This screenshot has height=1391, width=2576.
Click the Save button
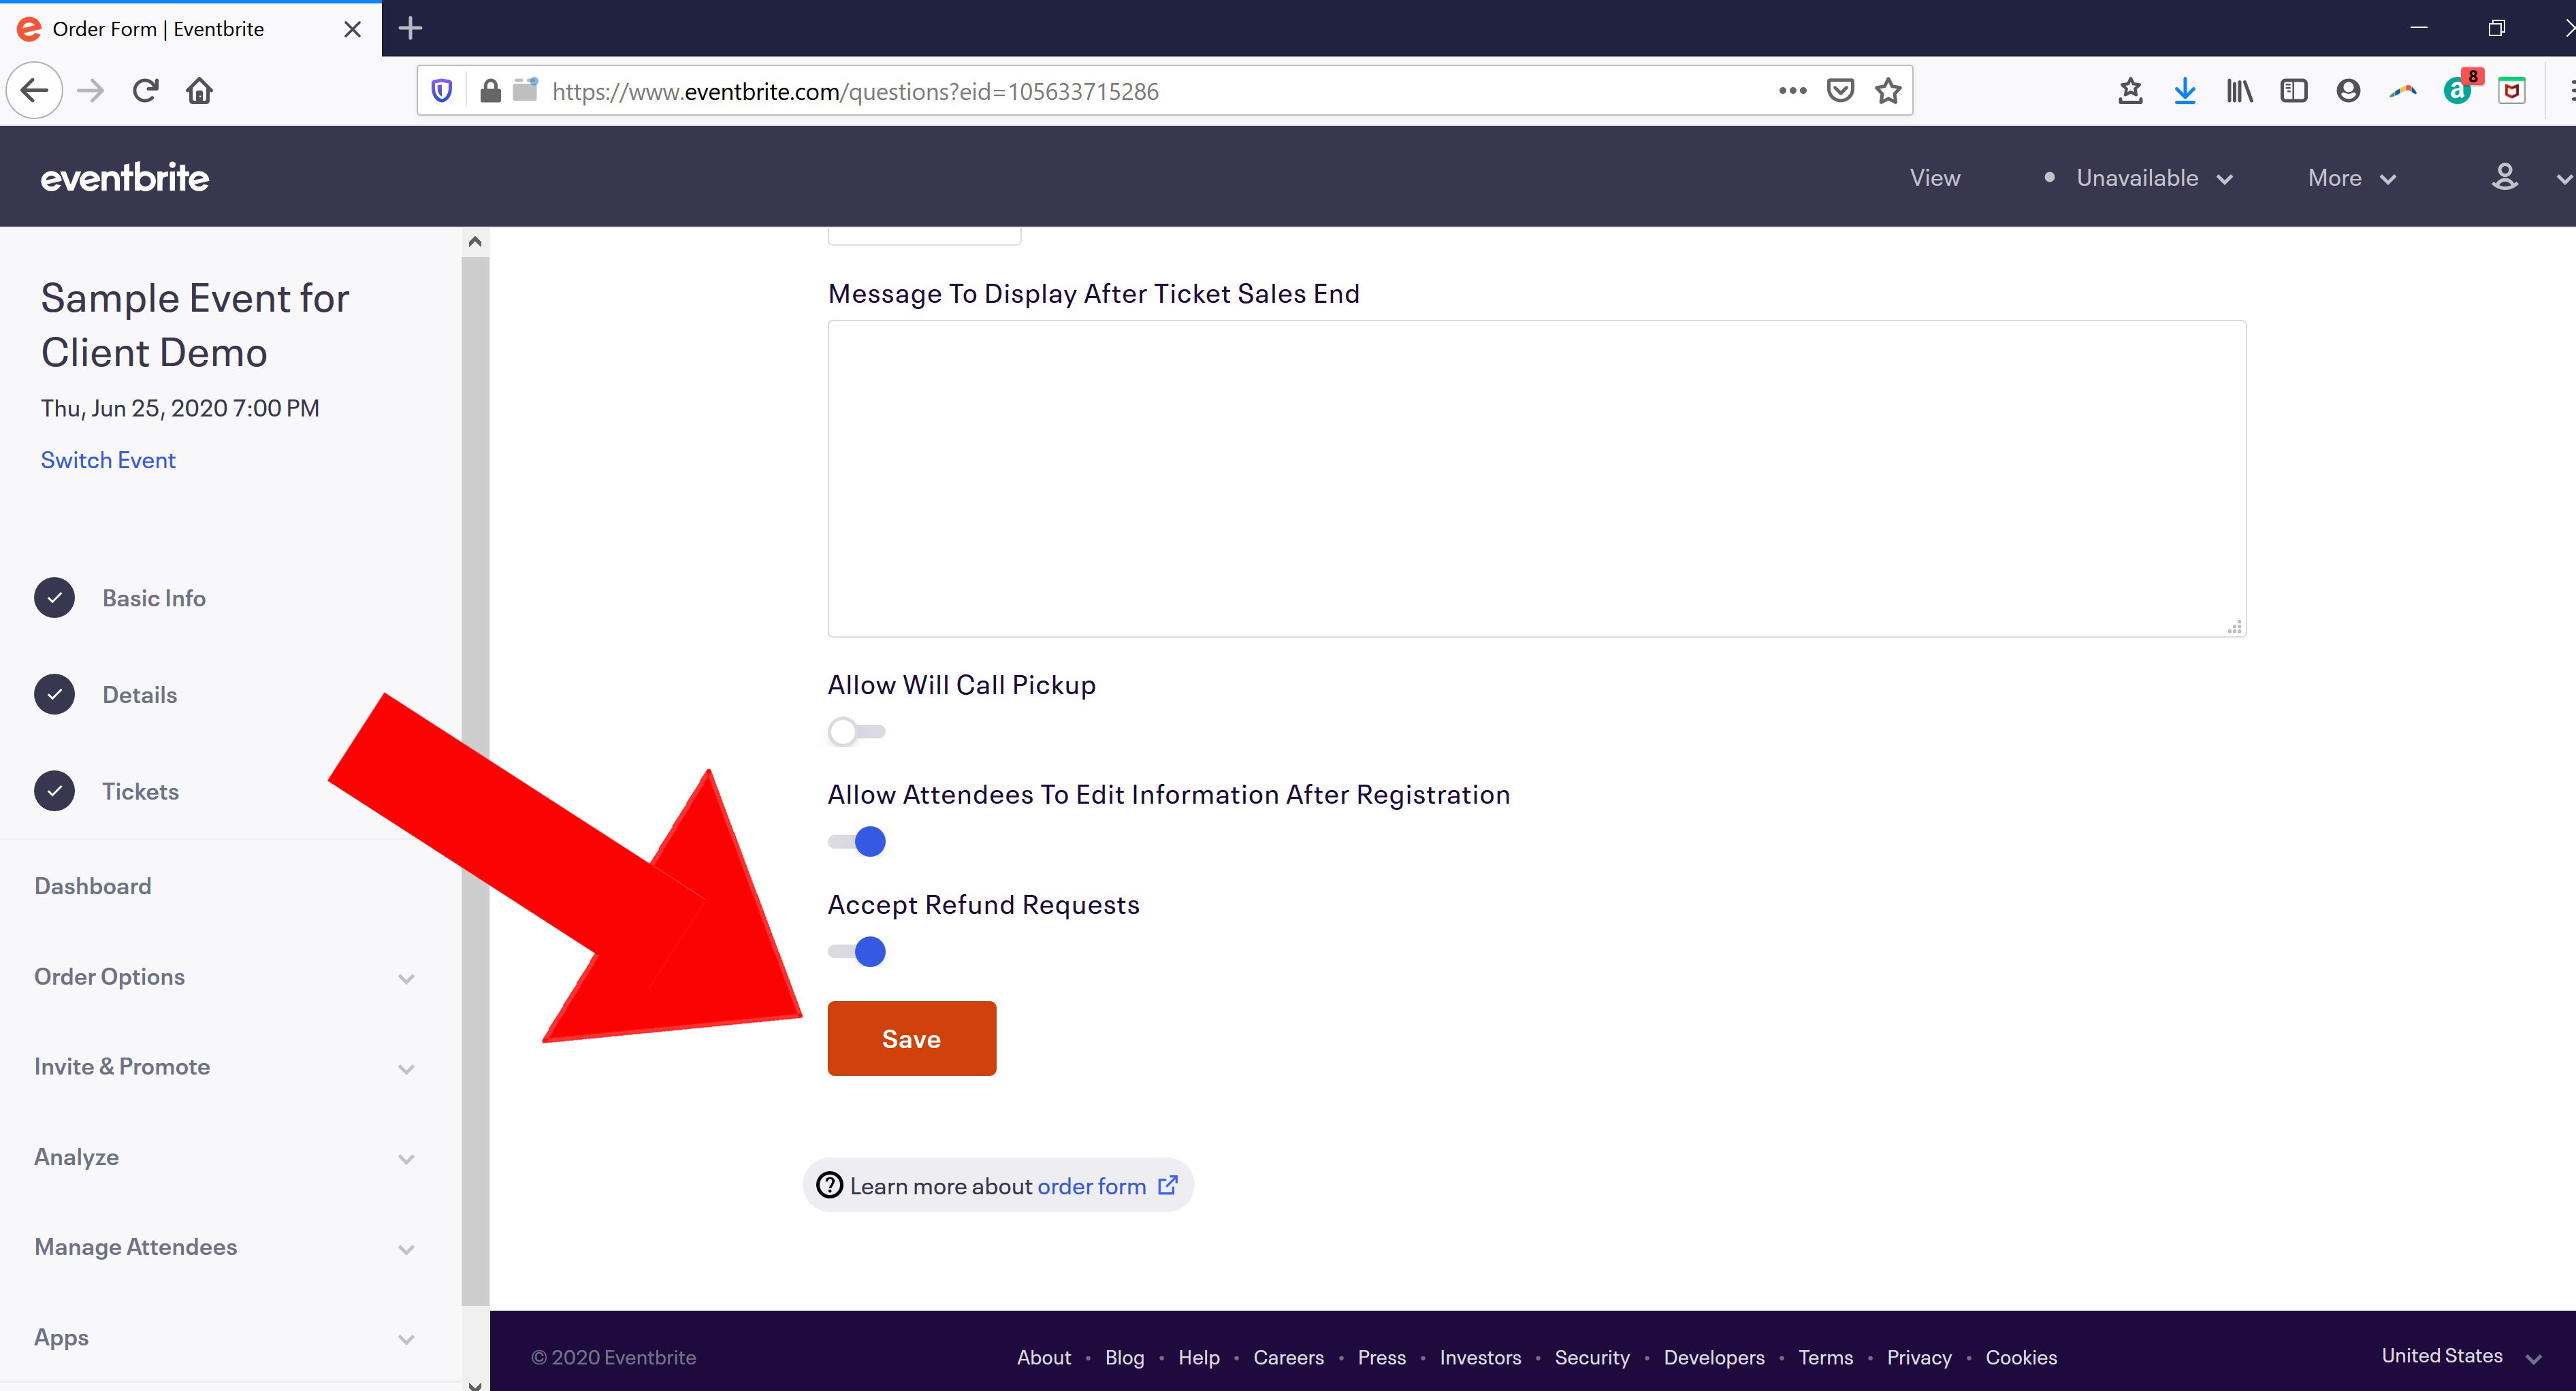912,1038
